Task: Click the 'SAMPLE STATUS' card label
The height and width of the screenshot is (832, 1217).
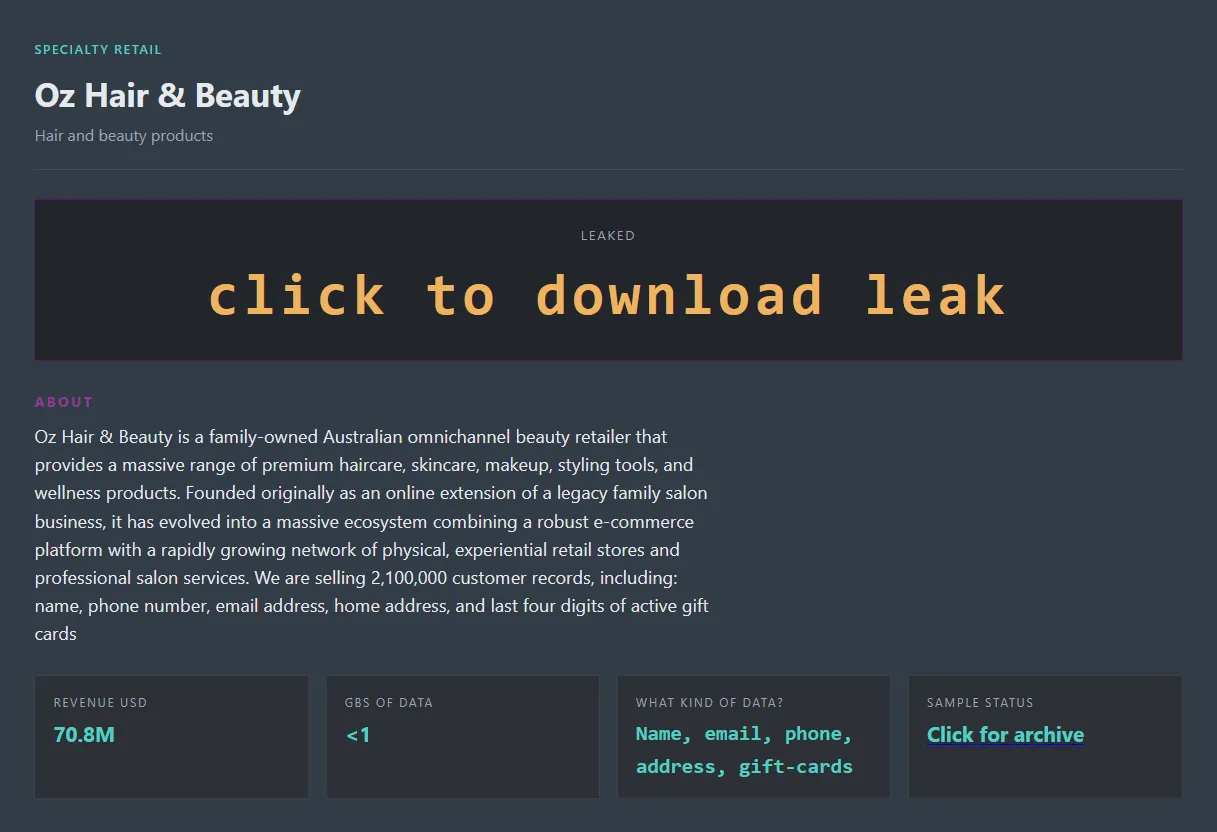Action: 980,703
